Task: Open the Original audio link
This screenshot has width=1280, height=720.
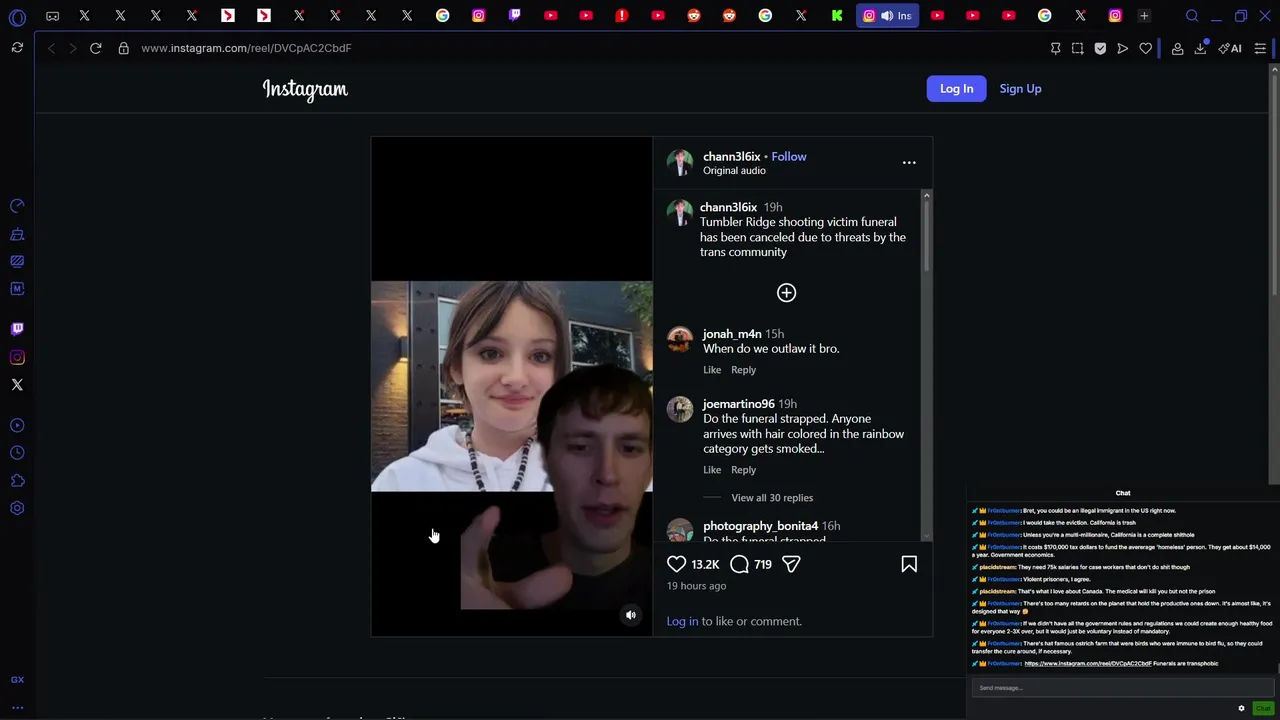Action: click(x=734, y=171)
